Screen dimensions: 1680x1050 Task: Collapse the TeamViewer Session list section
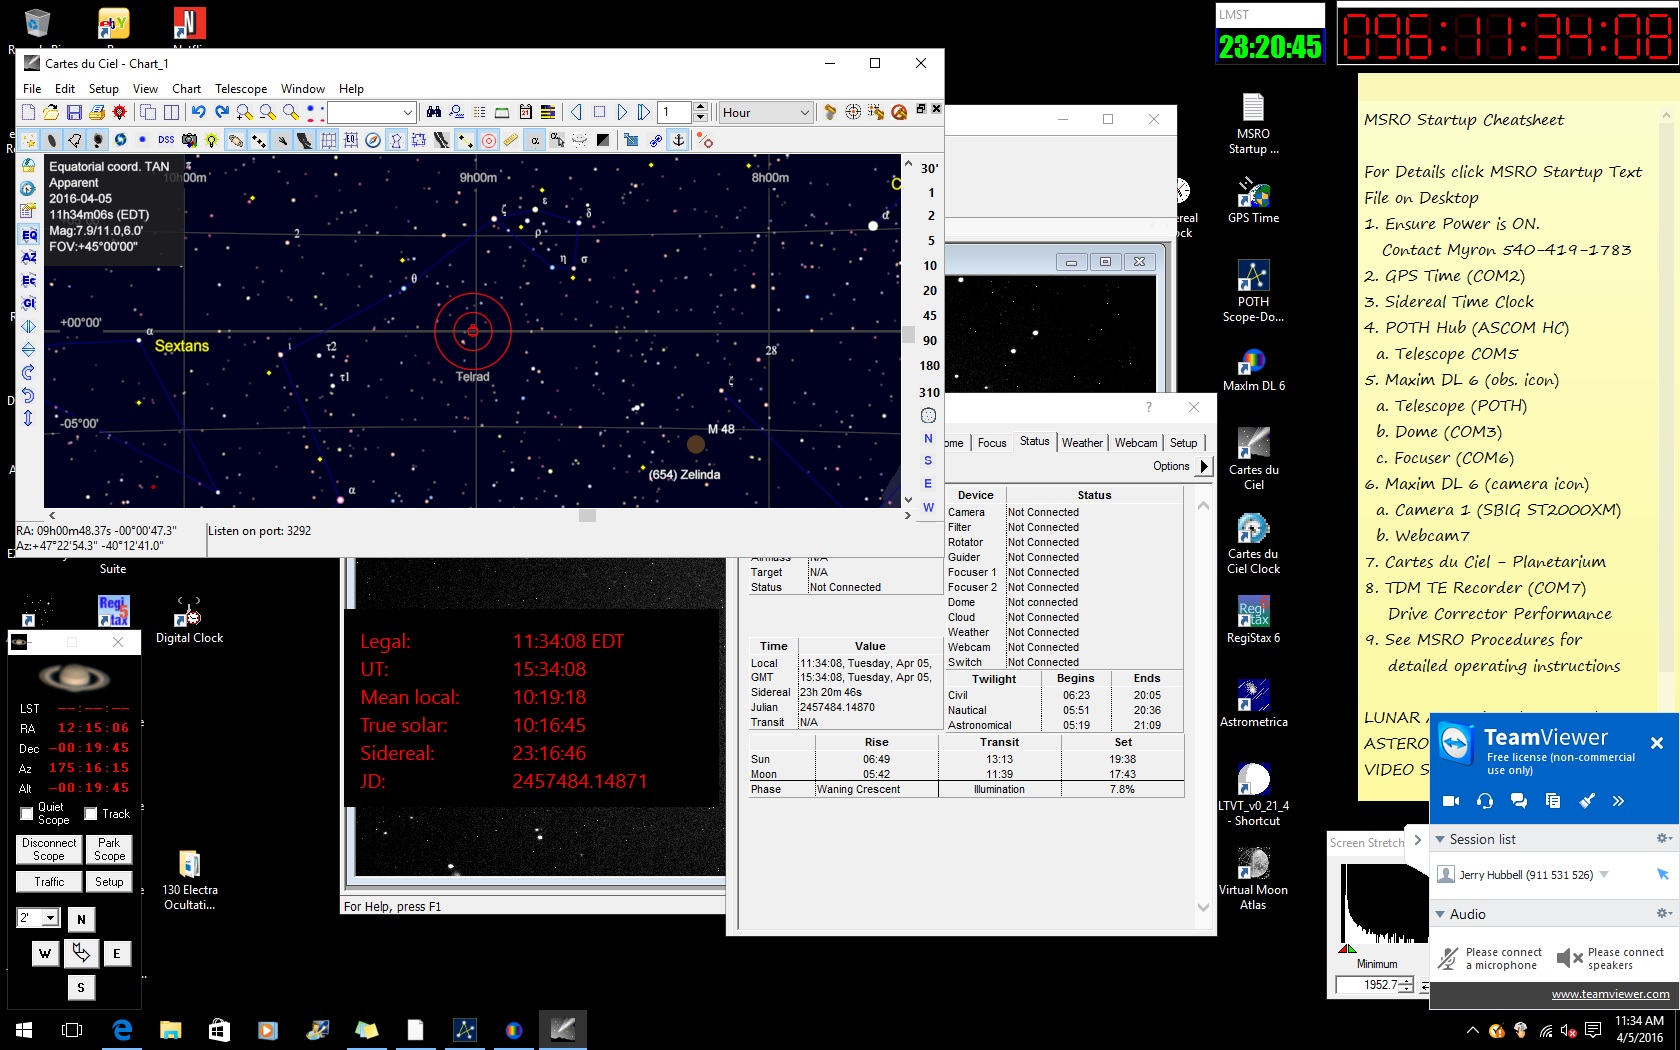pos(1440,840)
